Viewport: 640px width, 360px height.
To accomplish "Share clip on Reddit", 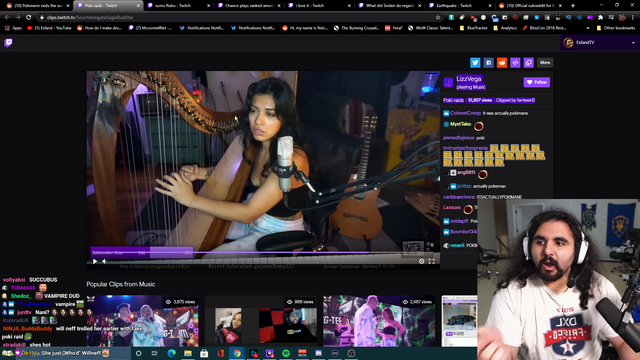I will point(502,62).
